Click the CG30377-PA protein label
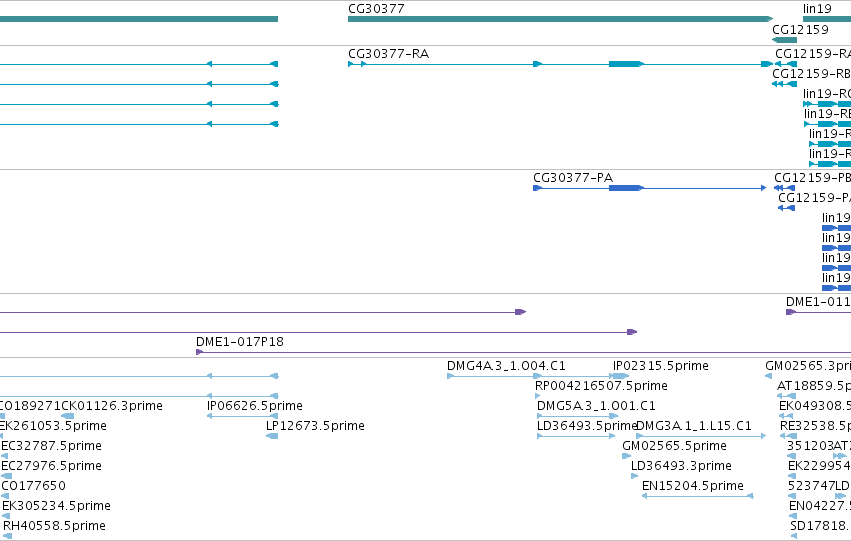Image resolution: width=851 pixels, height=541 pixels. point(573,178)
